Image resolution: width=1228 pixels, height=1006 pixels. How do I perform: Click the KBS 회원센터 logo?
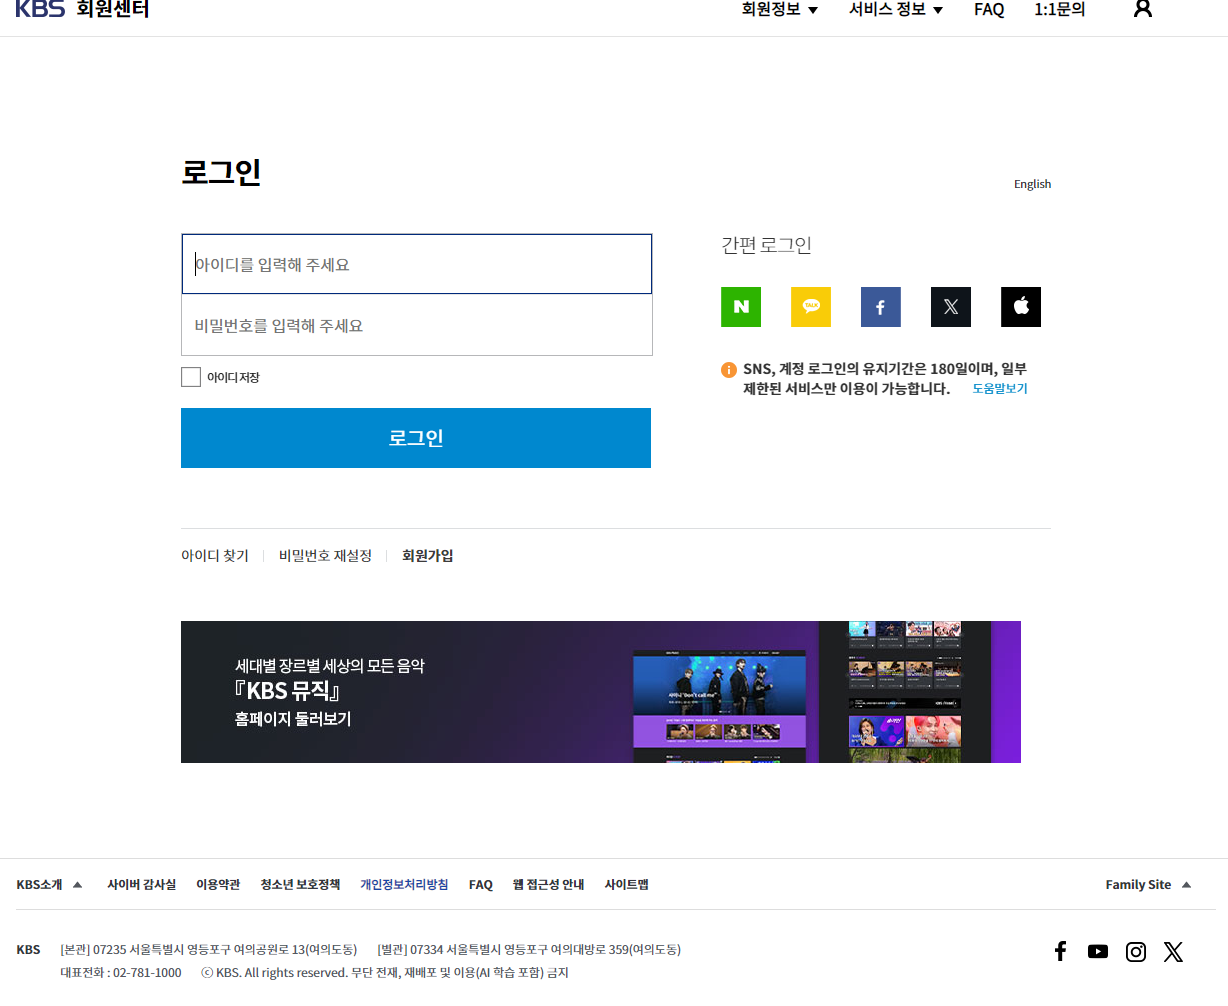click(x=82, y=9)
